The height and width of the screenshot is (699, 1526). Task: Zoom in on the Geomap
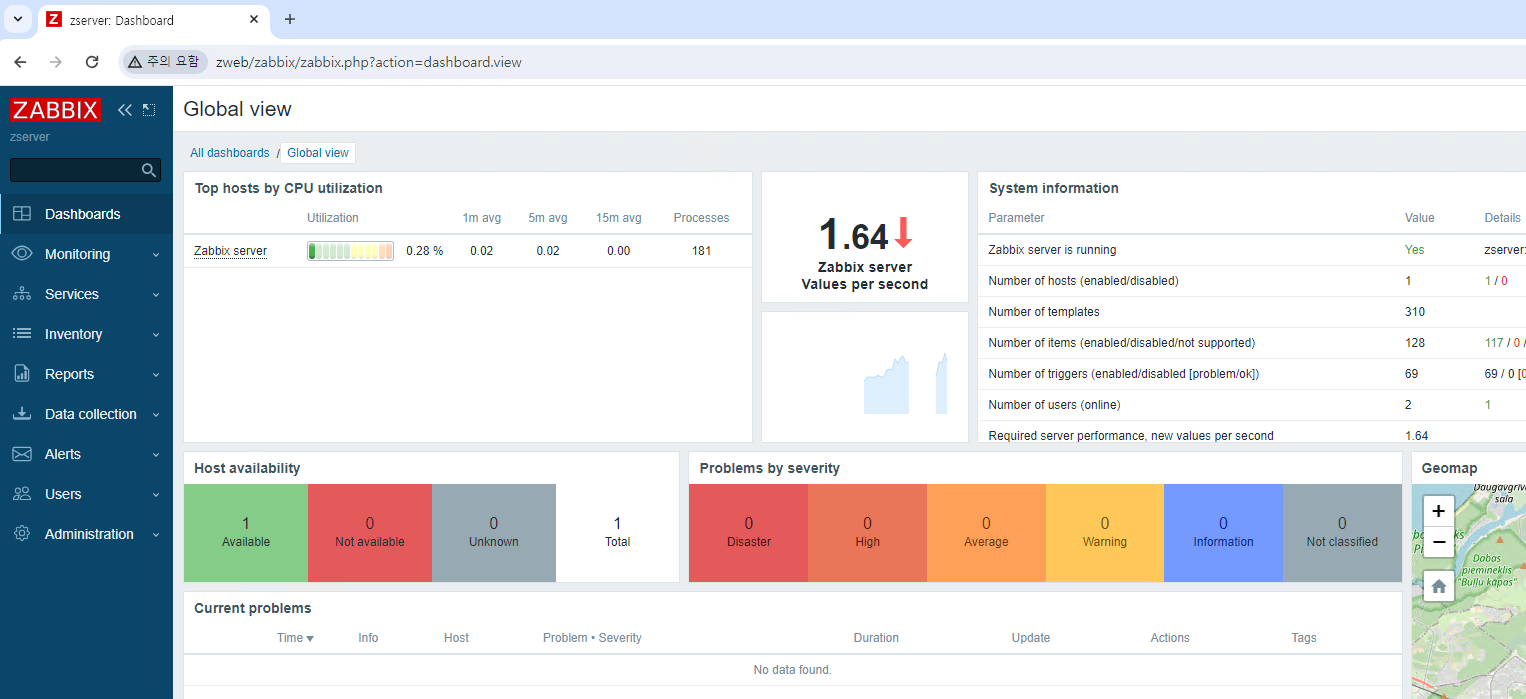point(1438,511)
